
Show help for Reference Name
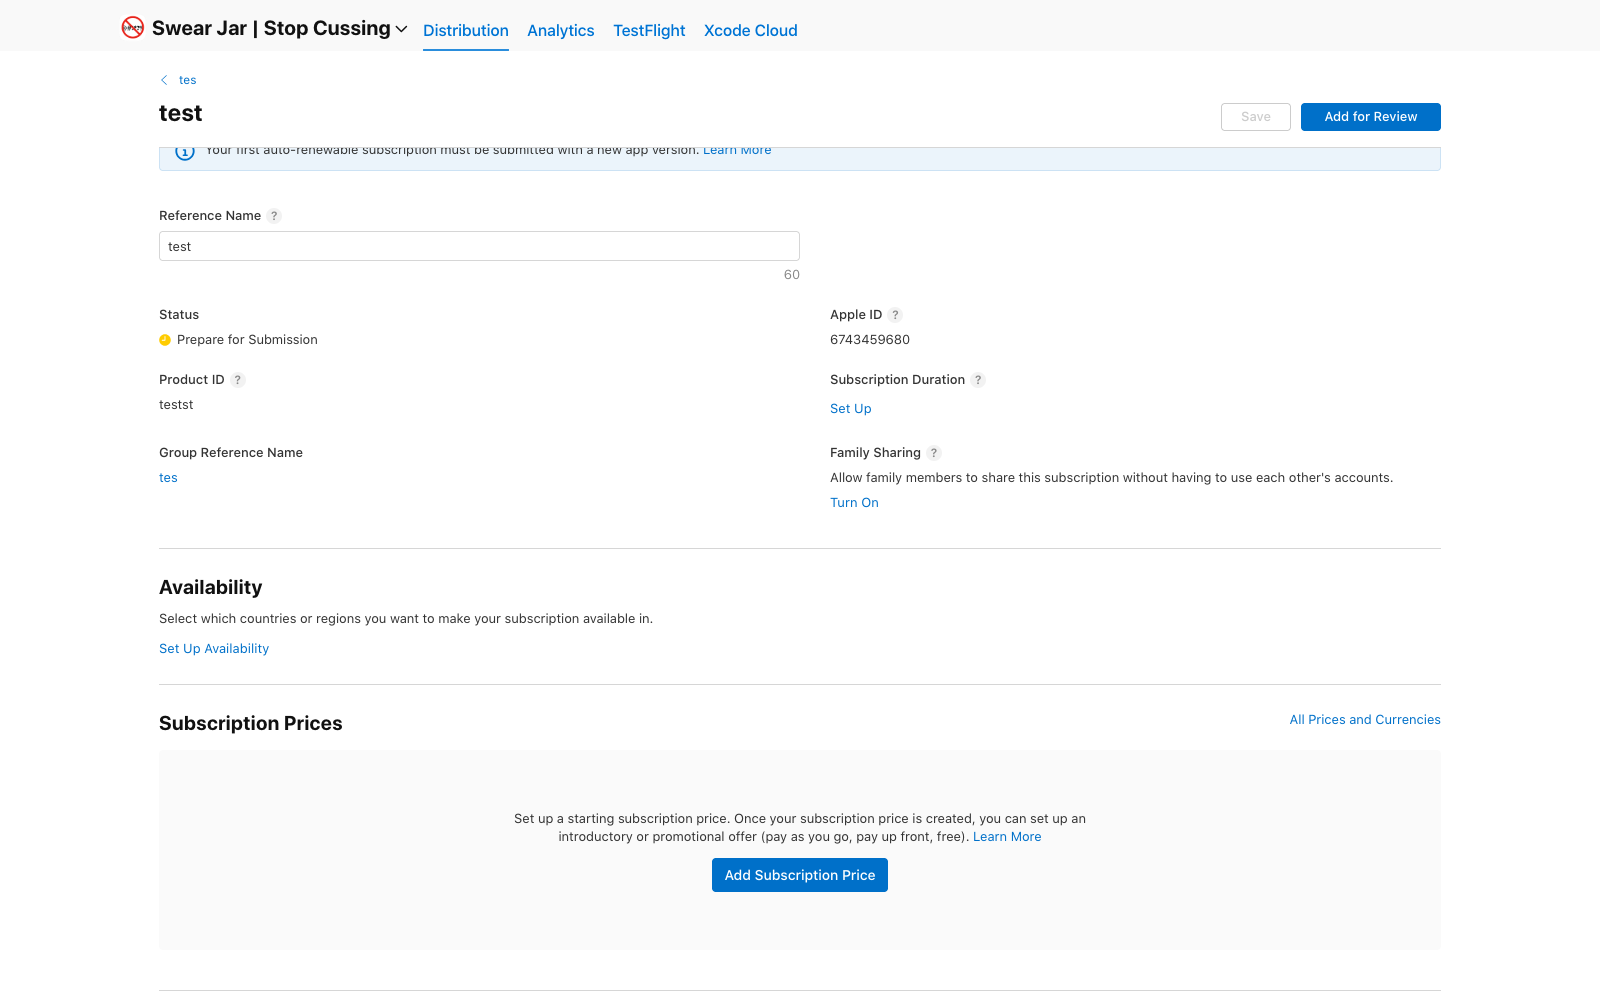[x=274, y=216]
